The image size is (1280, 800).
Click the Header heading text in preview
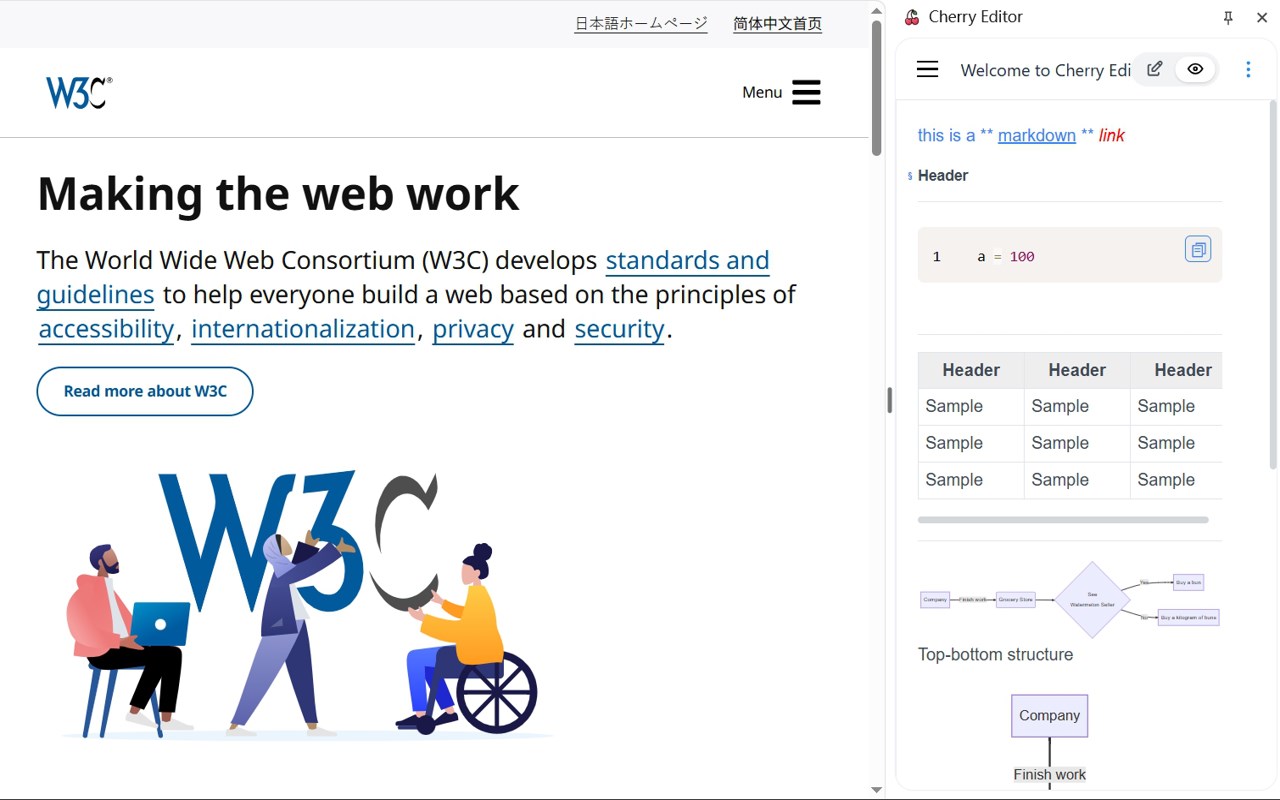tap(943, 176)
